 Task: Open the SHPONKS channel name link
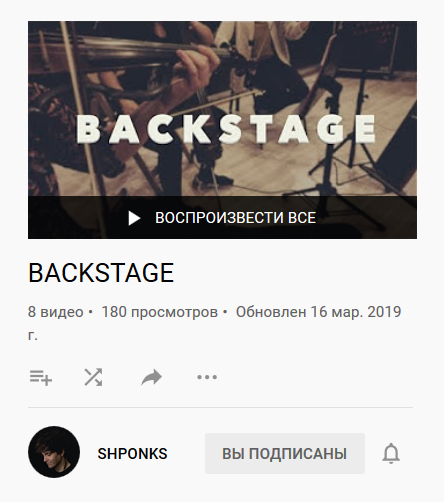[x=132, y=454]
